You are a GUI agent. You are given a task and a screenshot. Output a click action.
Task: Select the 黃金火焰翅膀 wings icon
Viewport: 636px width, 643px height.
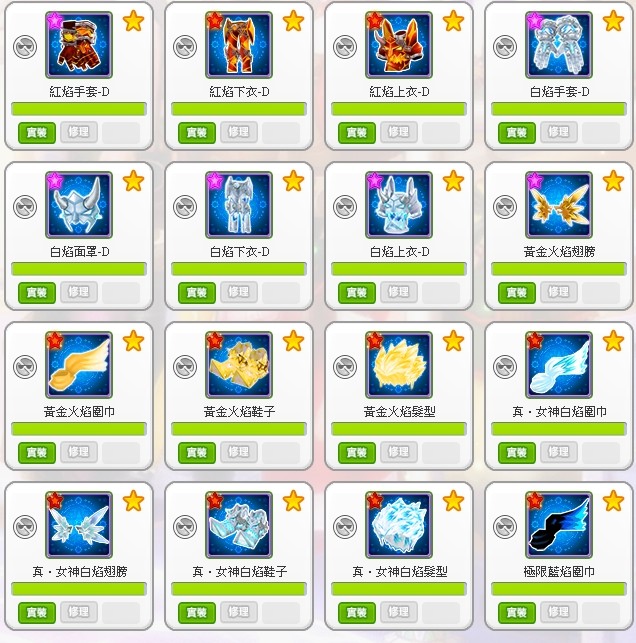(x=558, y=205)
